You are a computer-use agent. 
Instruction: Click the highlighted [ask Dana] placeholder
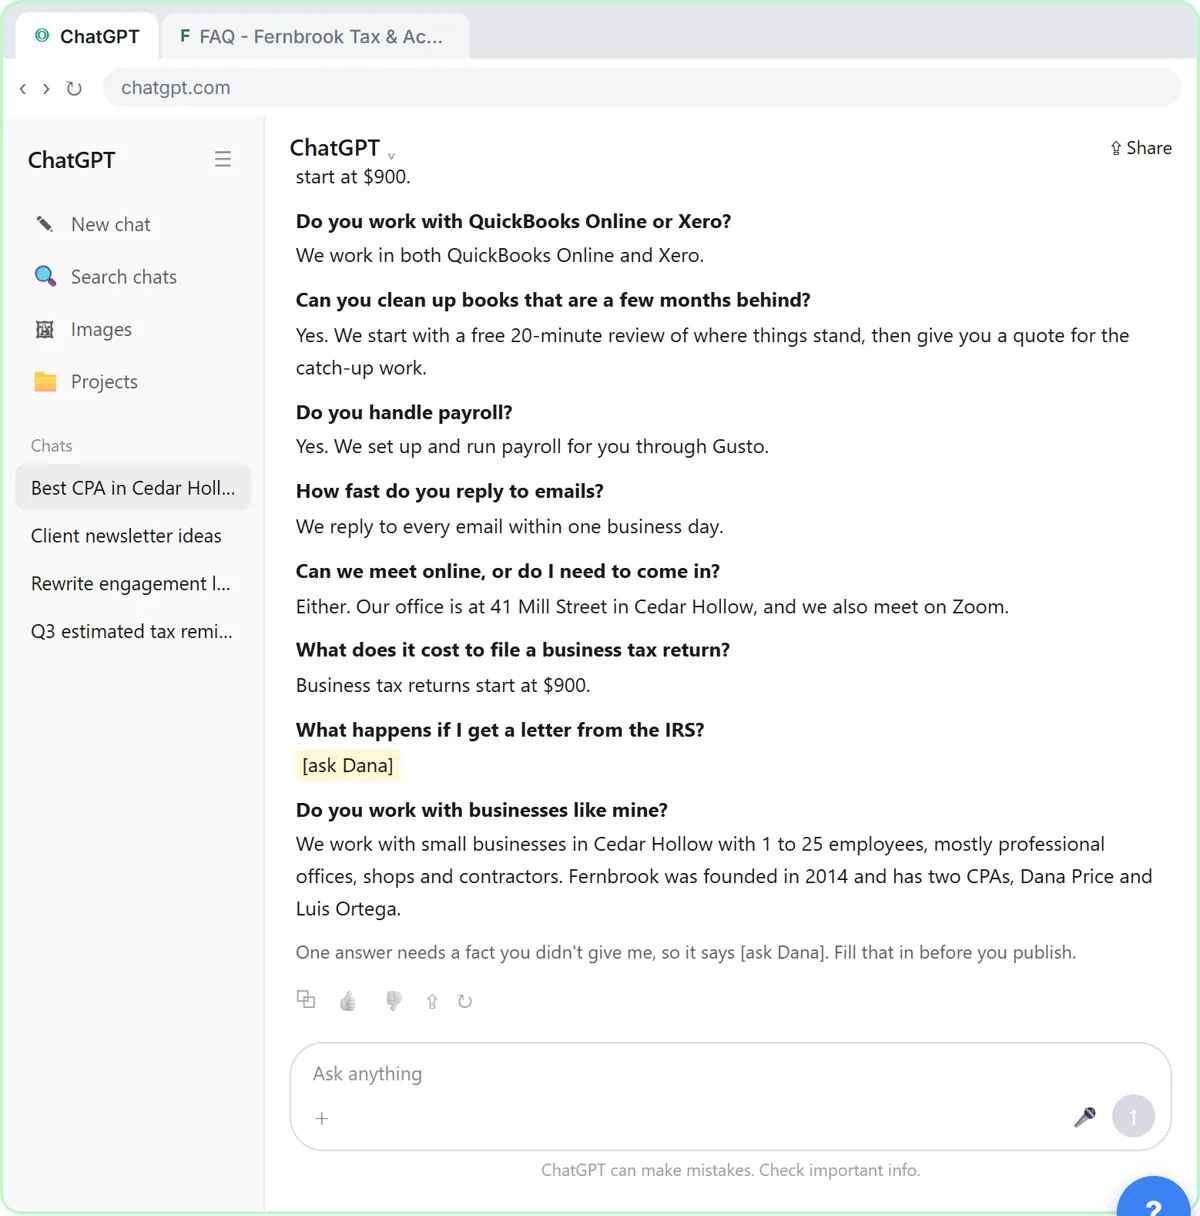[348, 766]
